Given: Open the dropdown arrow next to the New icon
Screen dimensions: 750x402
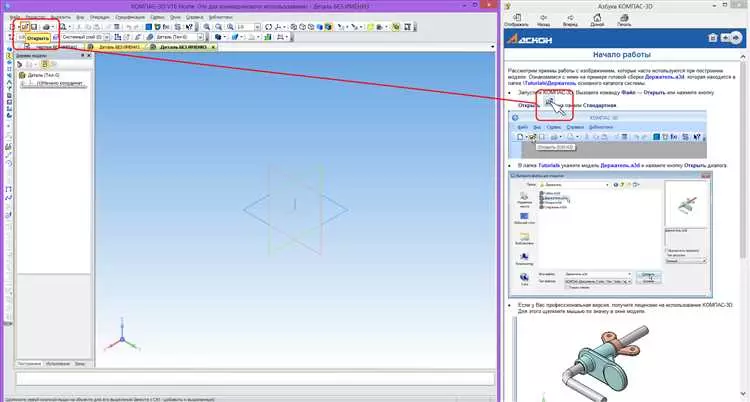Looking at the screenshot, I should pos(18,27).
